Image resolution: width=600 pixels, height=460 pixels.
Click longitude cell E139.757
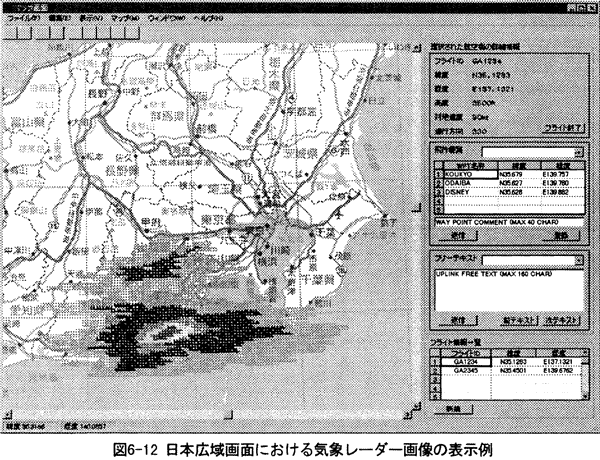click(x=562, y=174)
